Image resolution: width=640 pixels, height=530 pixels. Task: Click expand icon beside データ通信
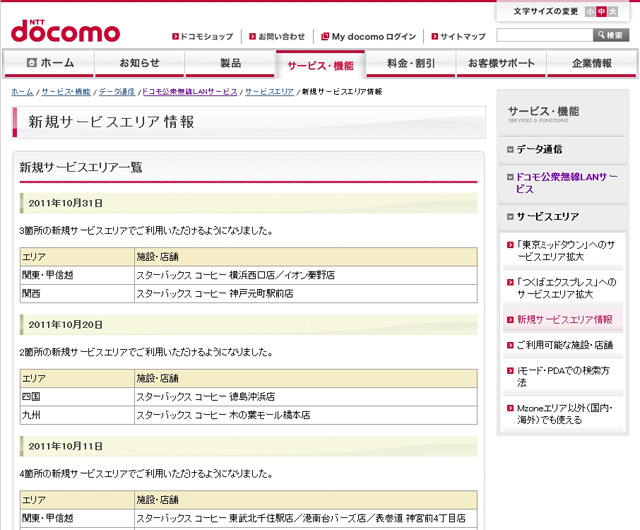pyautogui.click(x=510, y=149)
